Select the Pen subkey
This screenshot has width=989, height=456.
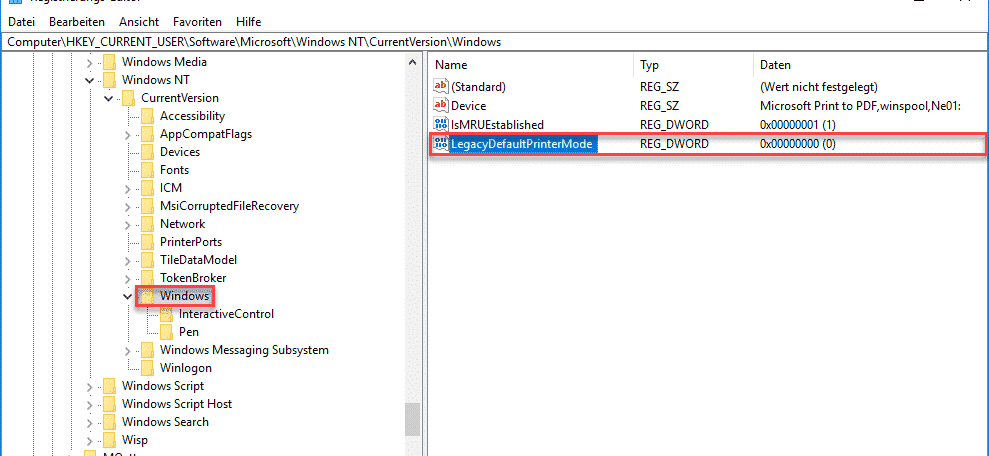pos(189,332)
